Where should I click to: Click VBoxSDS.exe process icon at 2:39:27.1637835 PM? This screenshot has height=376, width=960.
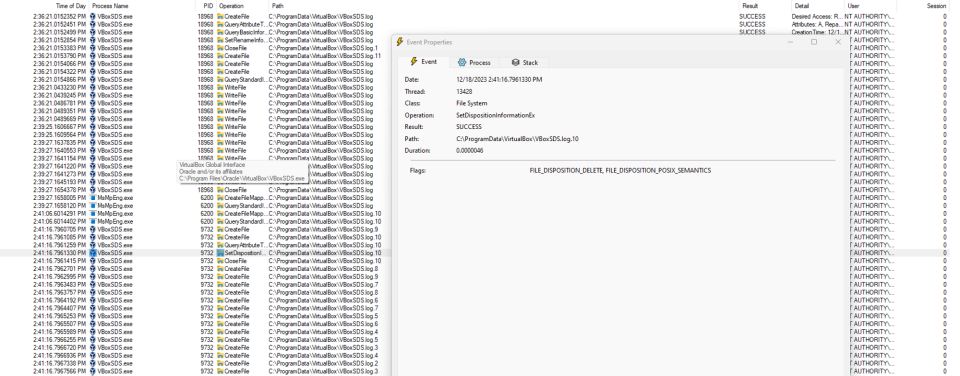point(93,143)
